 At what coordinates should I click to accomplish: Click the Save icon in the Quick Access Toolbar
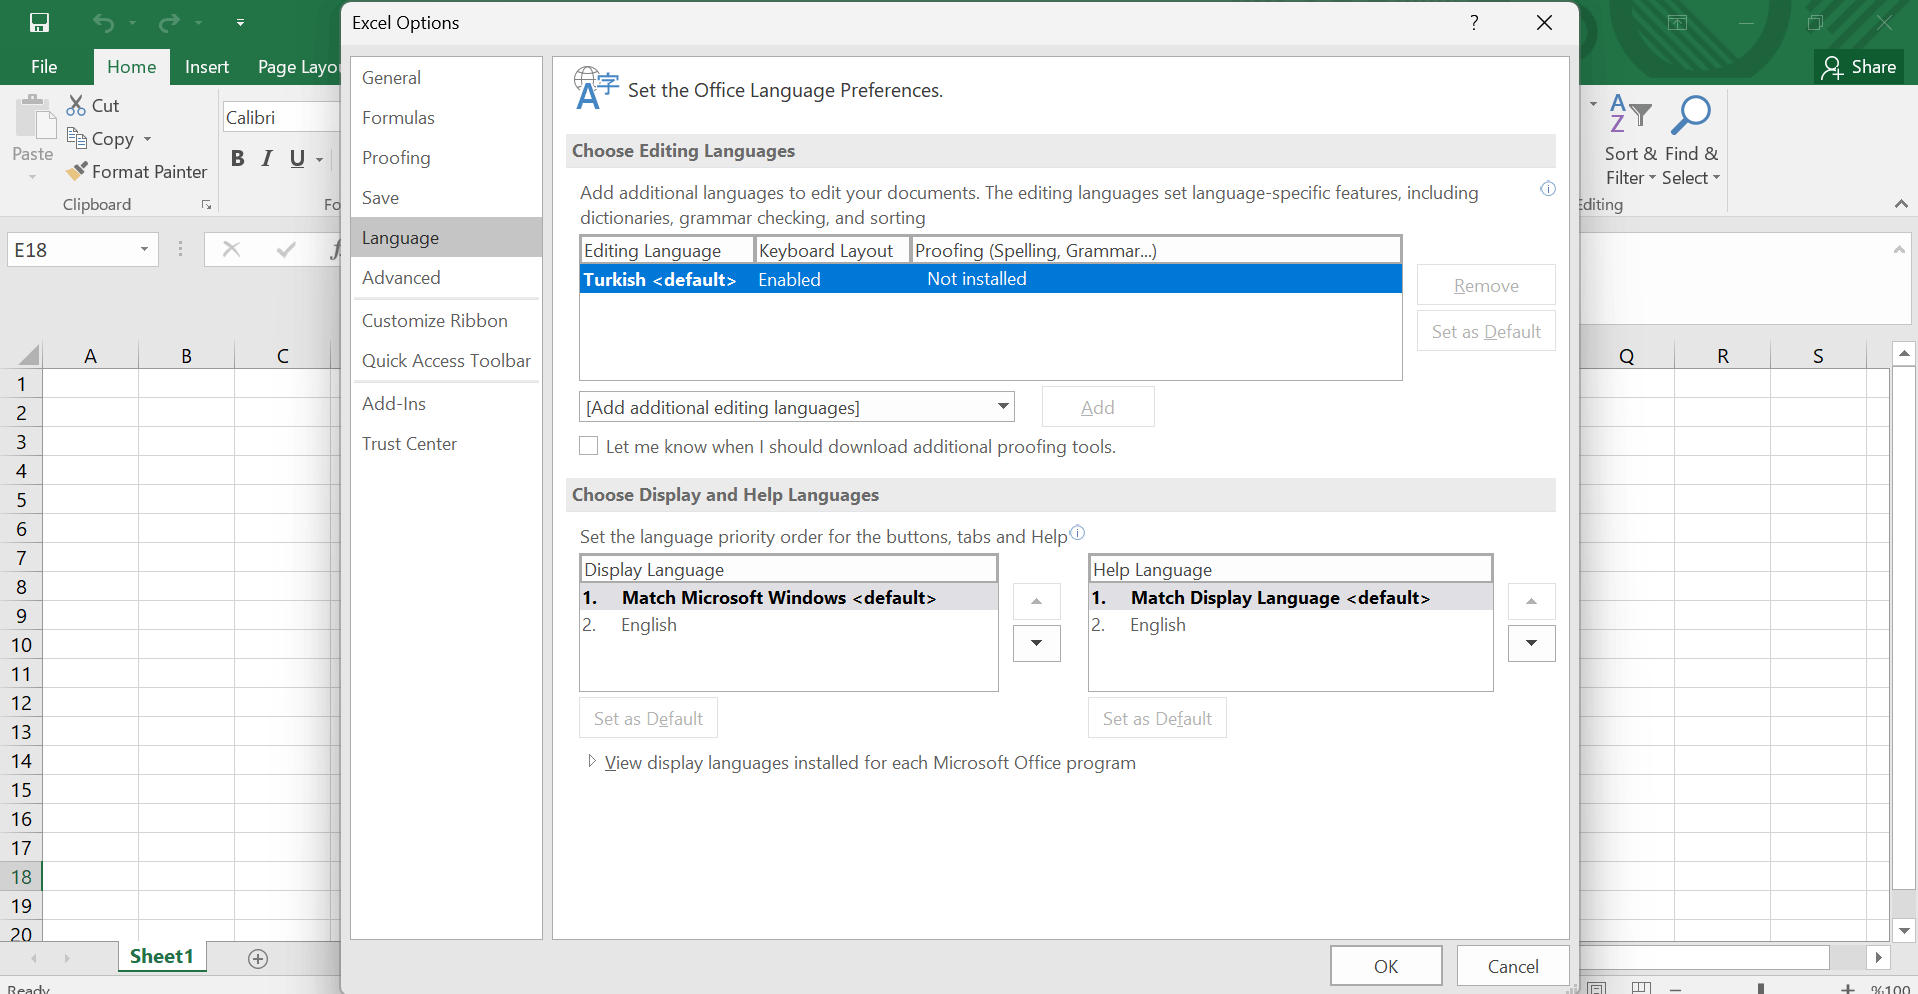(40, 22)
